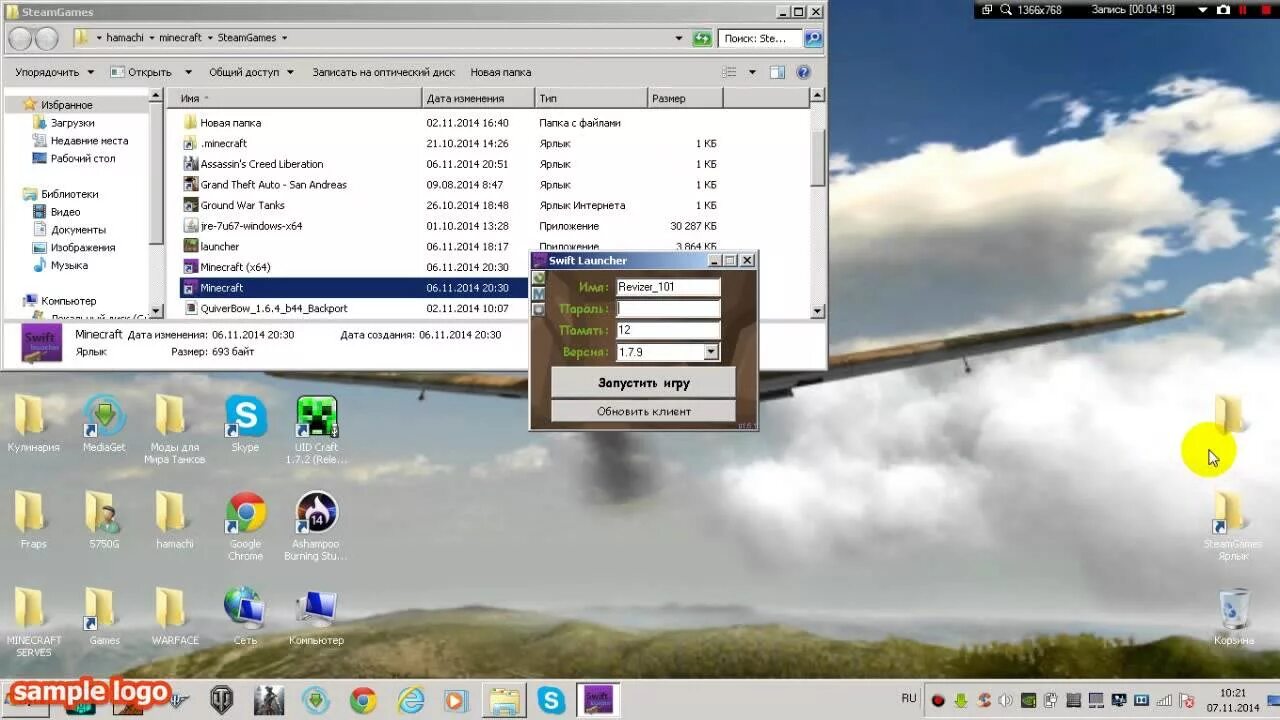The image size is (1280, 720).
Task: Click the green refresh icon in Swift Launcher
Action: point(538,277)
